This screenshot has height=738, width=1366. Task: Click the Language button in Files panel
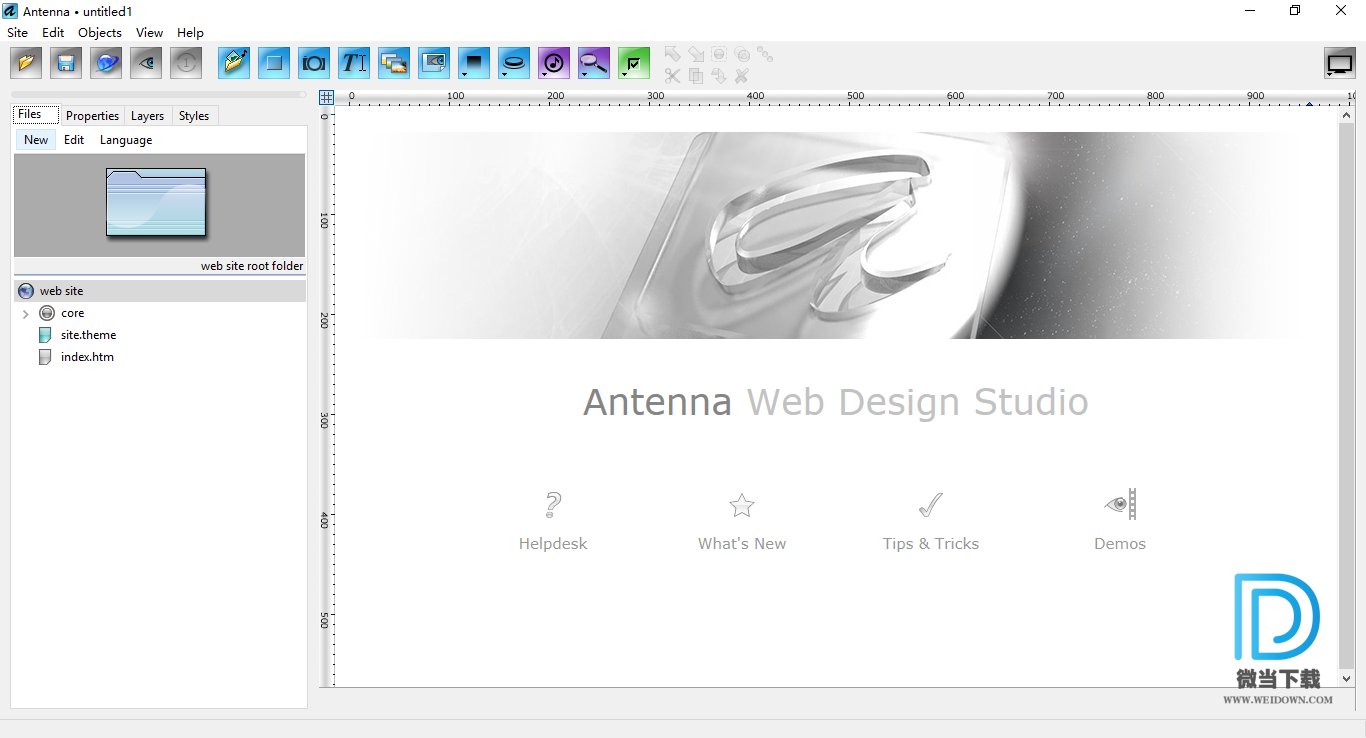coord(126,140)
